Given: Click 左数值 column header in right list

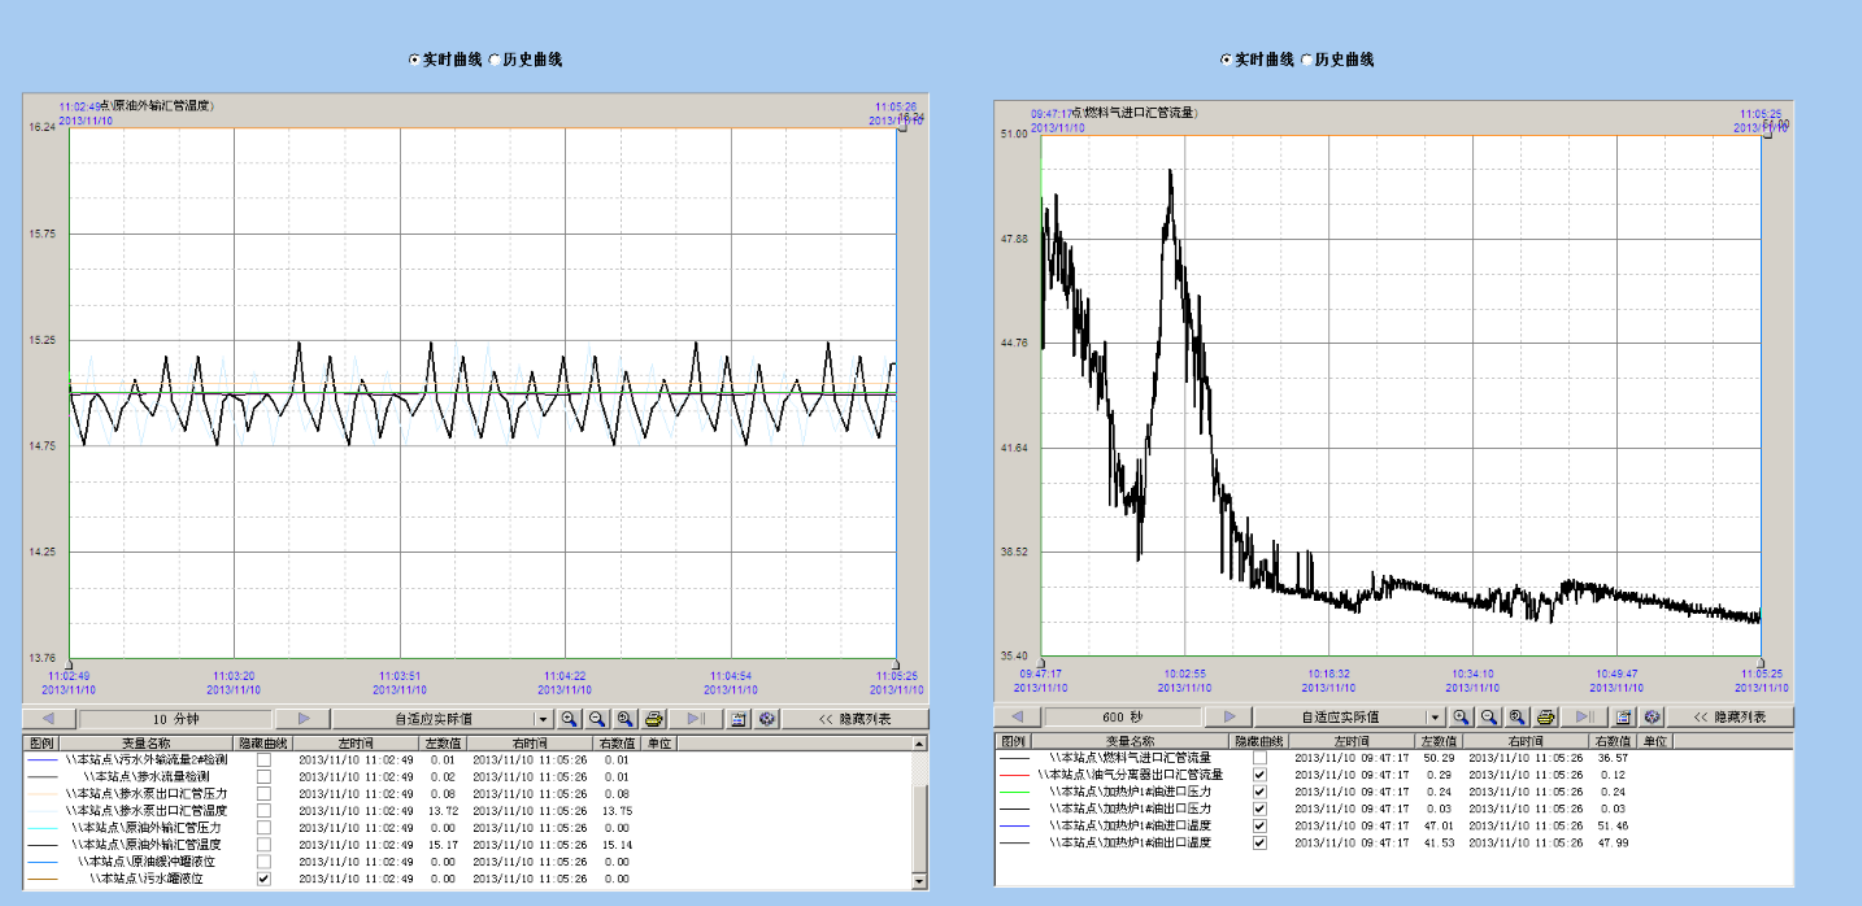Looking at the screenshot, I should 1438,741.
